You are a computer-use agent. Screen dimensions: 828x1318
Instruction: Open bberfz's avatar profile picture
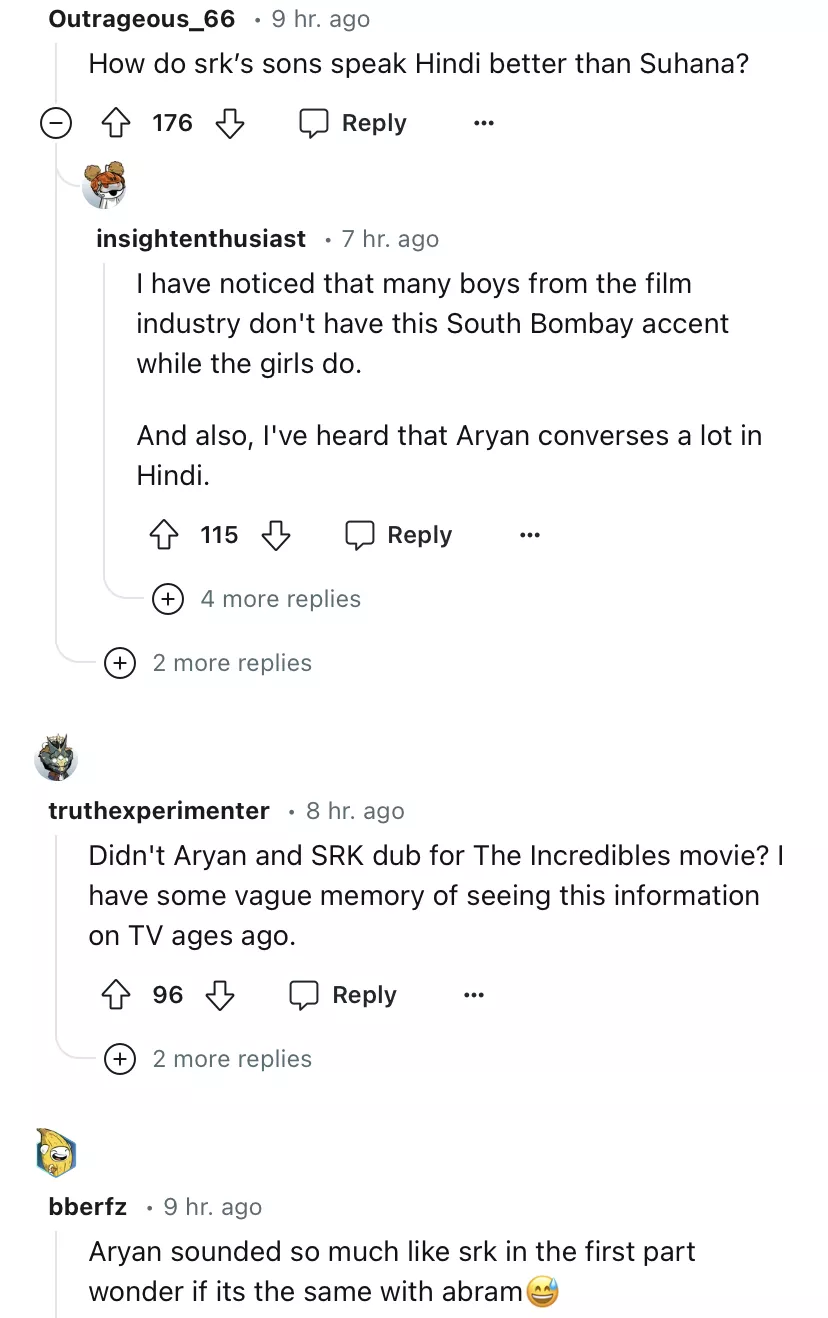[56, 1151]
